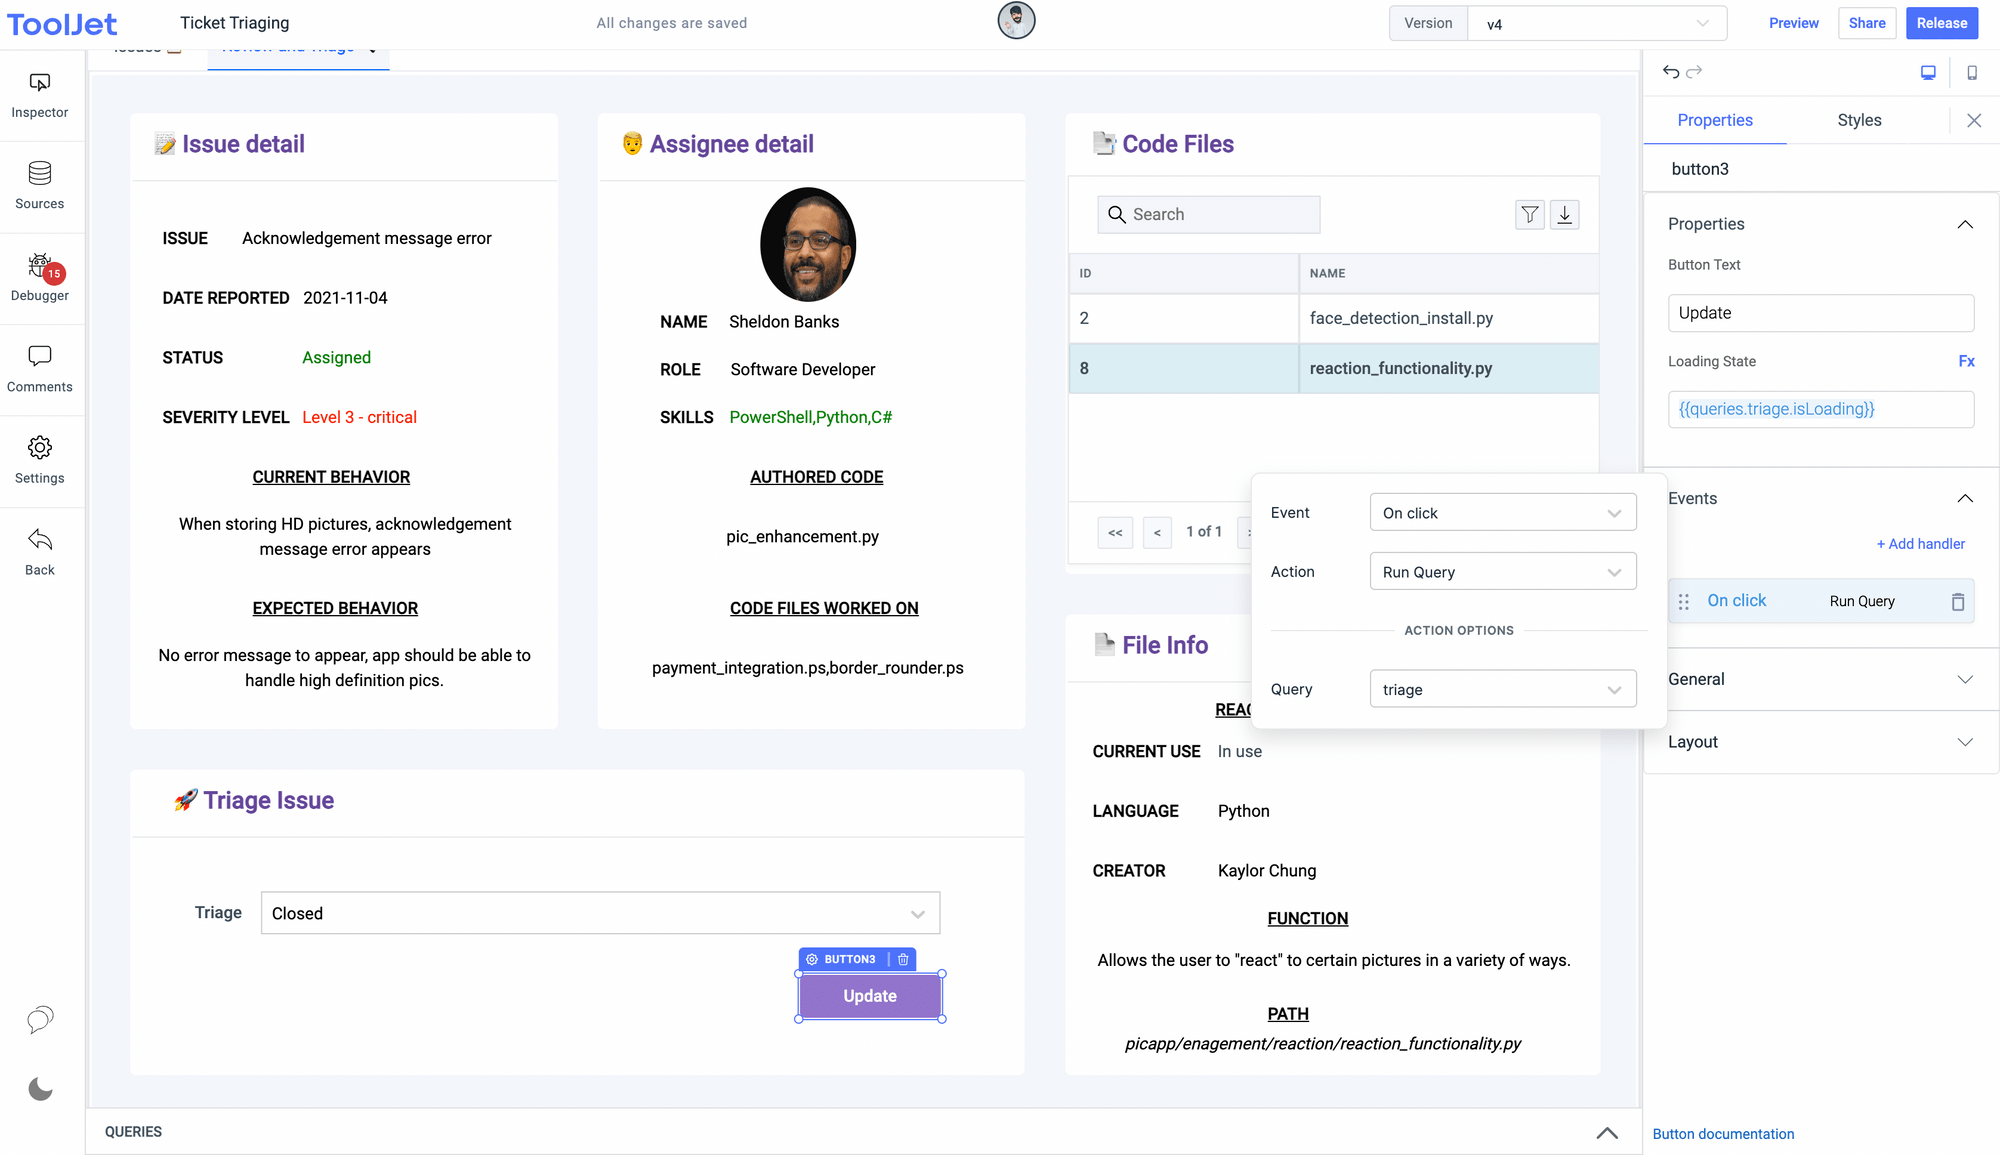Click the table filter icon
Viewport: 2000px width, 1155px height.
pos(1530,214)
